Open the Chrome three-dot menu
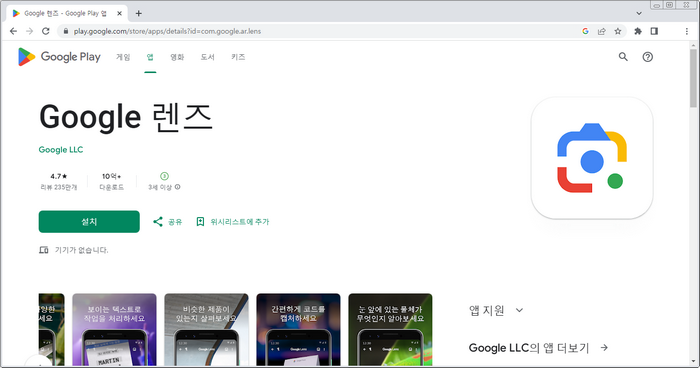This screenshot has height=368, width=700. pyautogui.click(x=687, y=31)
